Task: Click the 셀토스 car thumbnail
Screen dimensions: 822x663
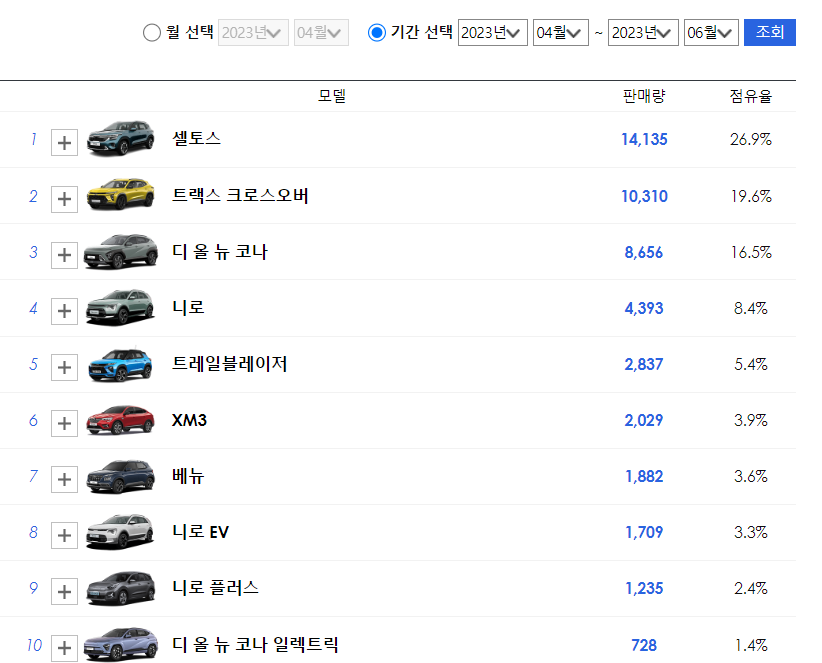Action: [121, 138]
